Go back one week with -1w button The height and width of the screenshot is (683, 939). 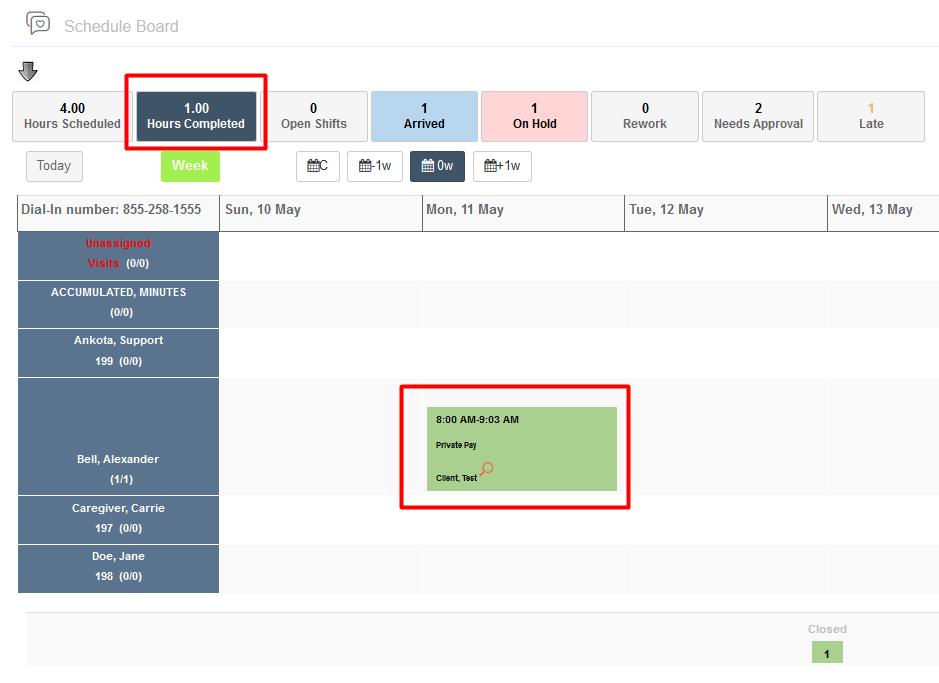pyautogui.click(x=375, y=166)
